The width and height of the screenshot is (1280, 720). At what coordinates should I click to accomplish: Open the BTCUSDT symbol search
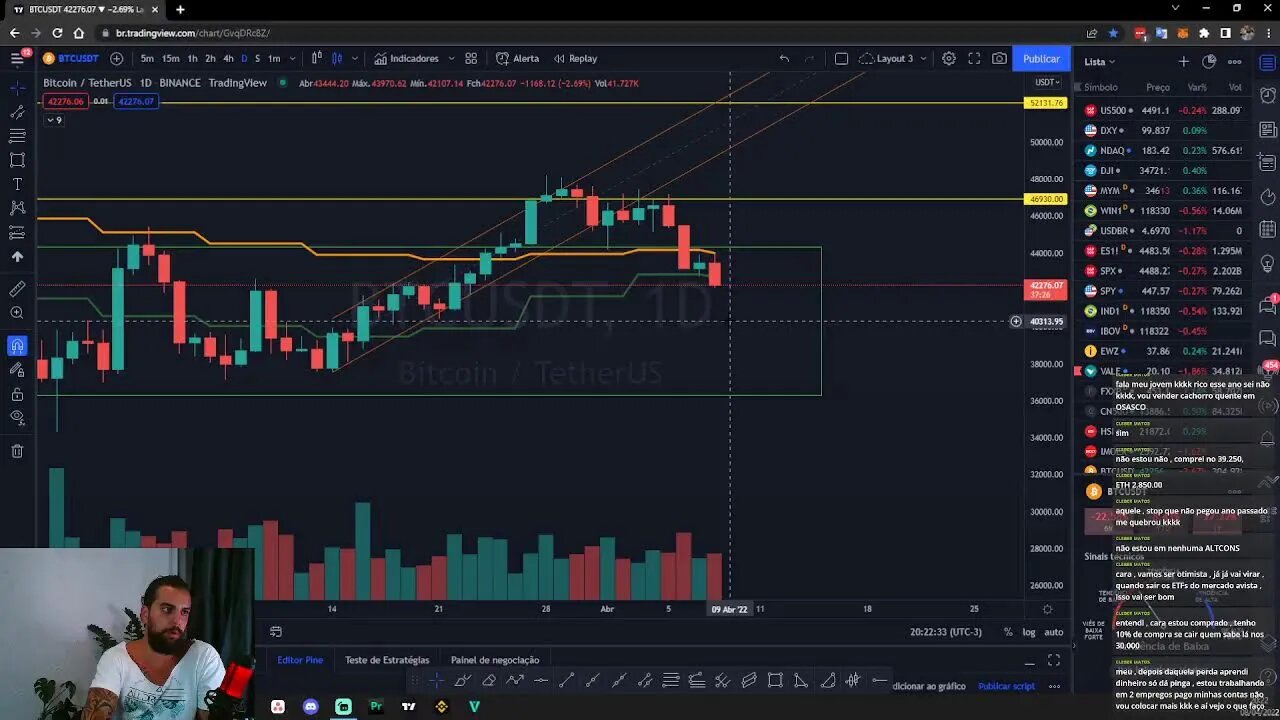coord(70,58)
